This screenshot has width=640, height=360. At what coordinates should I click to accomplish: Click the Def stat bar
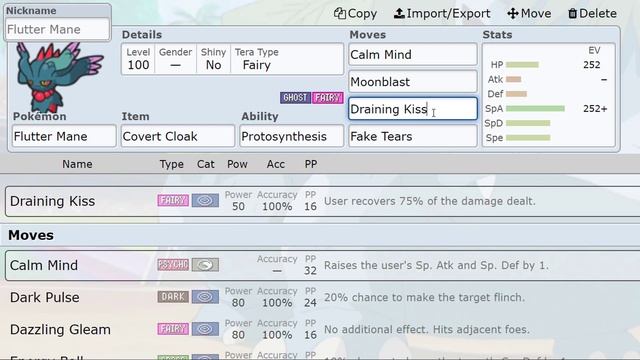point(516,94)
